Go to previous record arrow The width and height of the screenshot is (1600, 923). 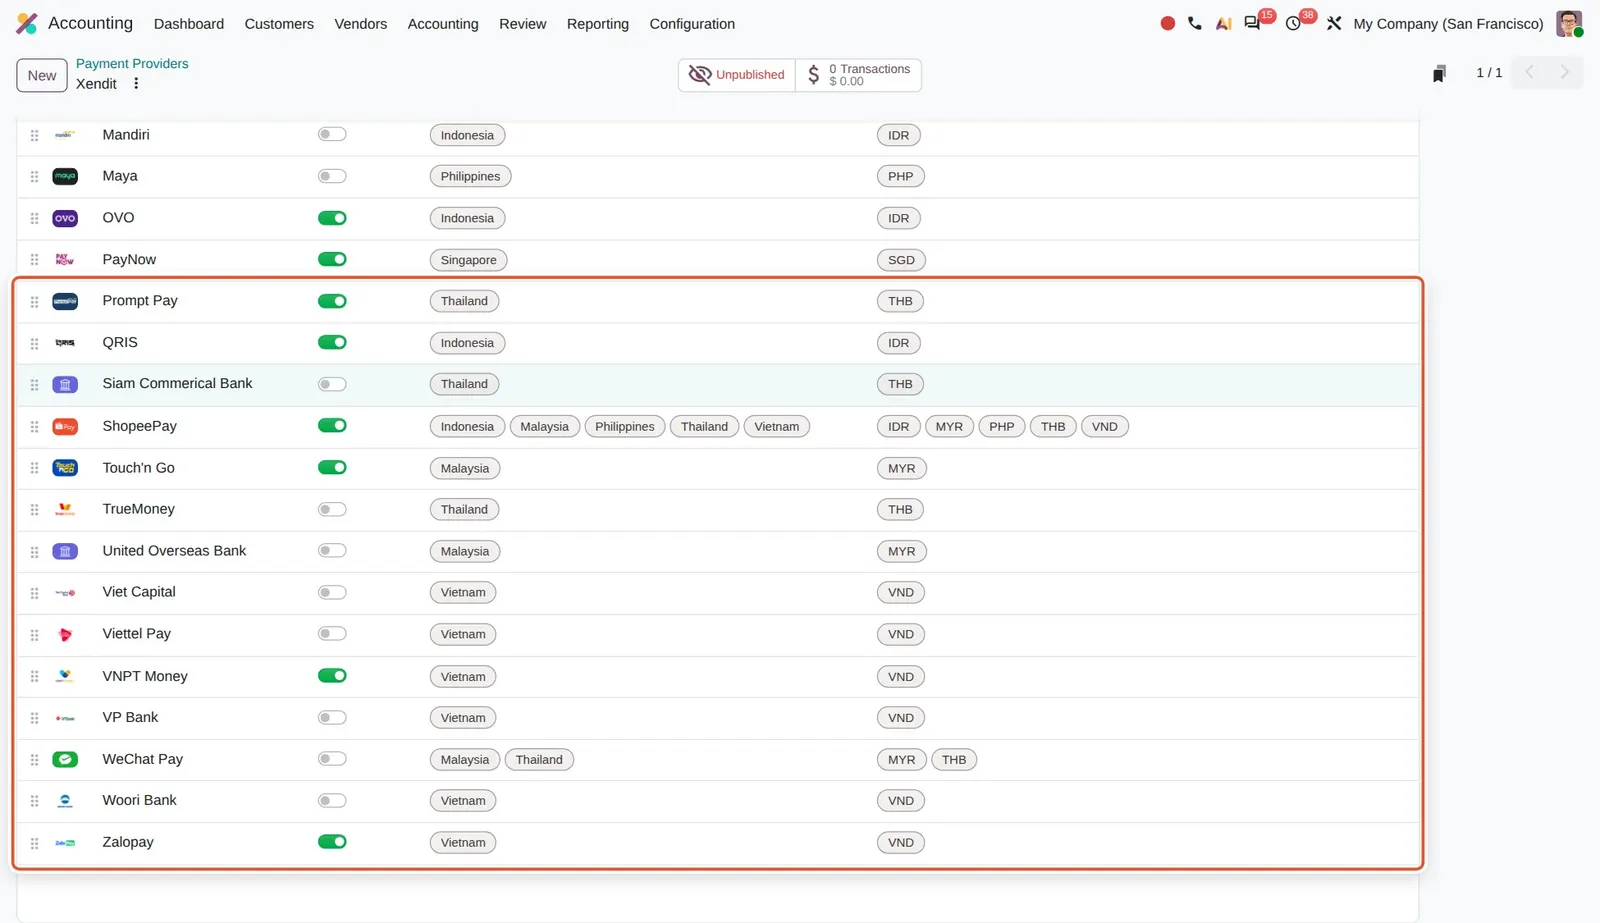tap(1529, 72)
